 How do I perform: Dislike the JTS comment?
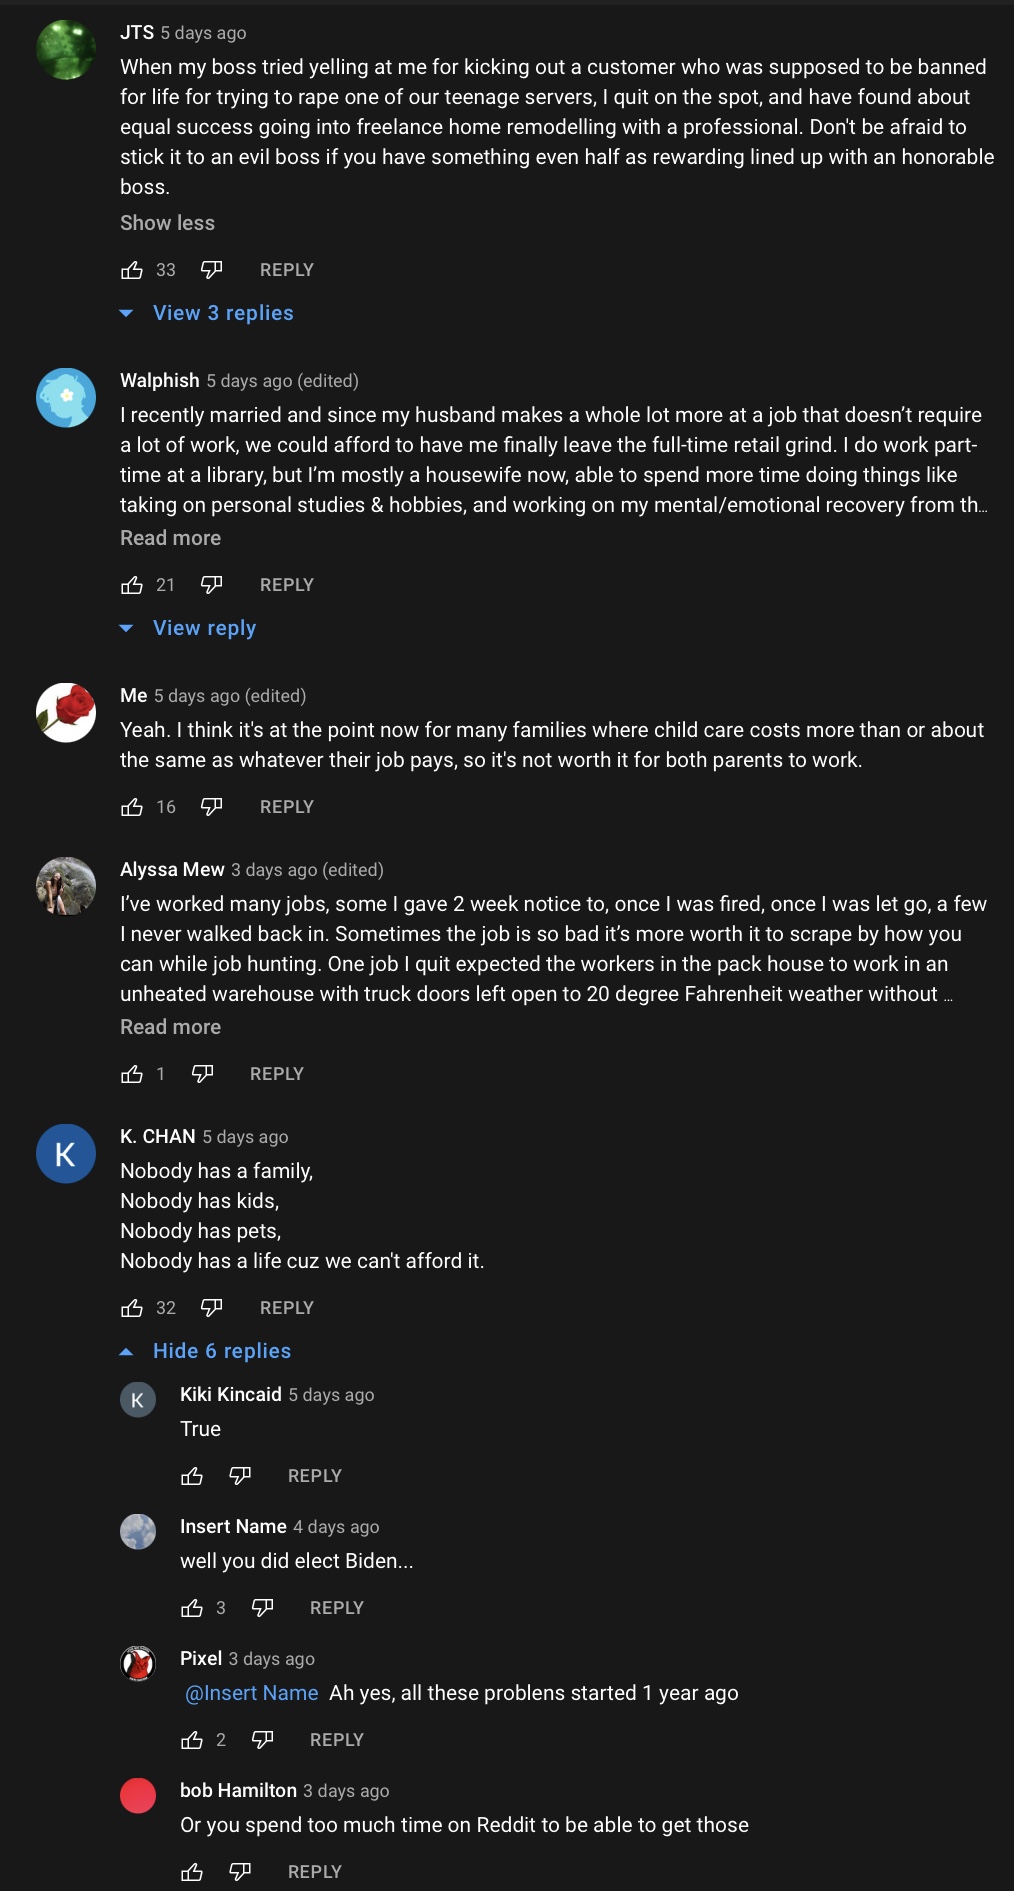tap(211, 270)
